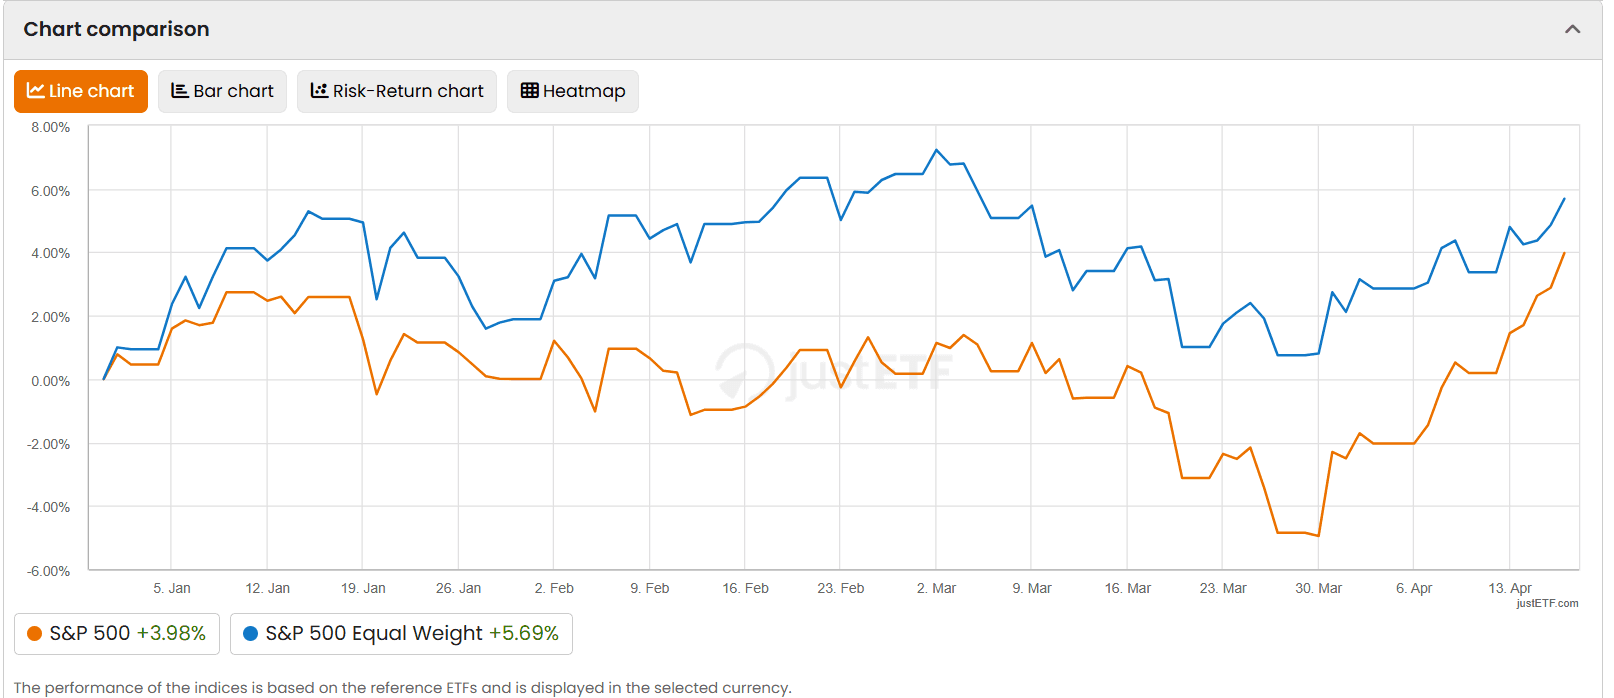Screen dimensions: 1614x698
Task: Click the scatter icon for Risk-Return chart
Action: pyautogui.click(x=319, y=91)
